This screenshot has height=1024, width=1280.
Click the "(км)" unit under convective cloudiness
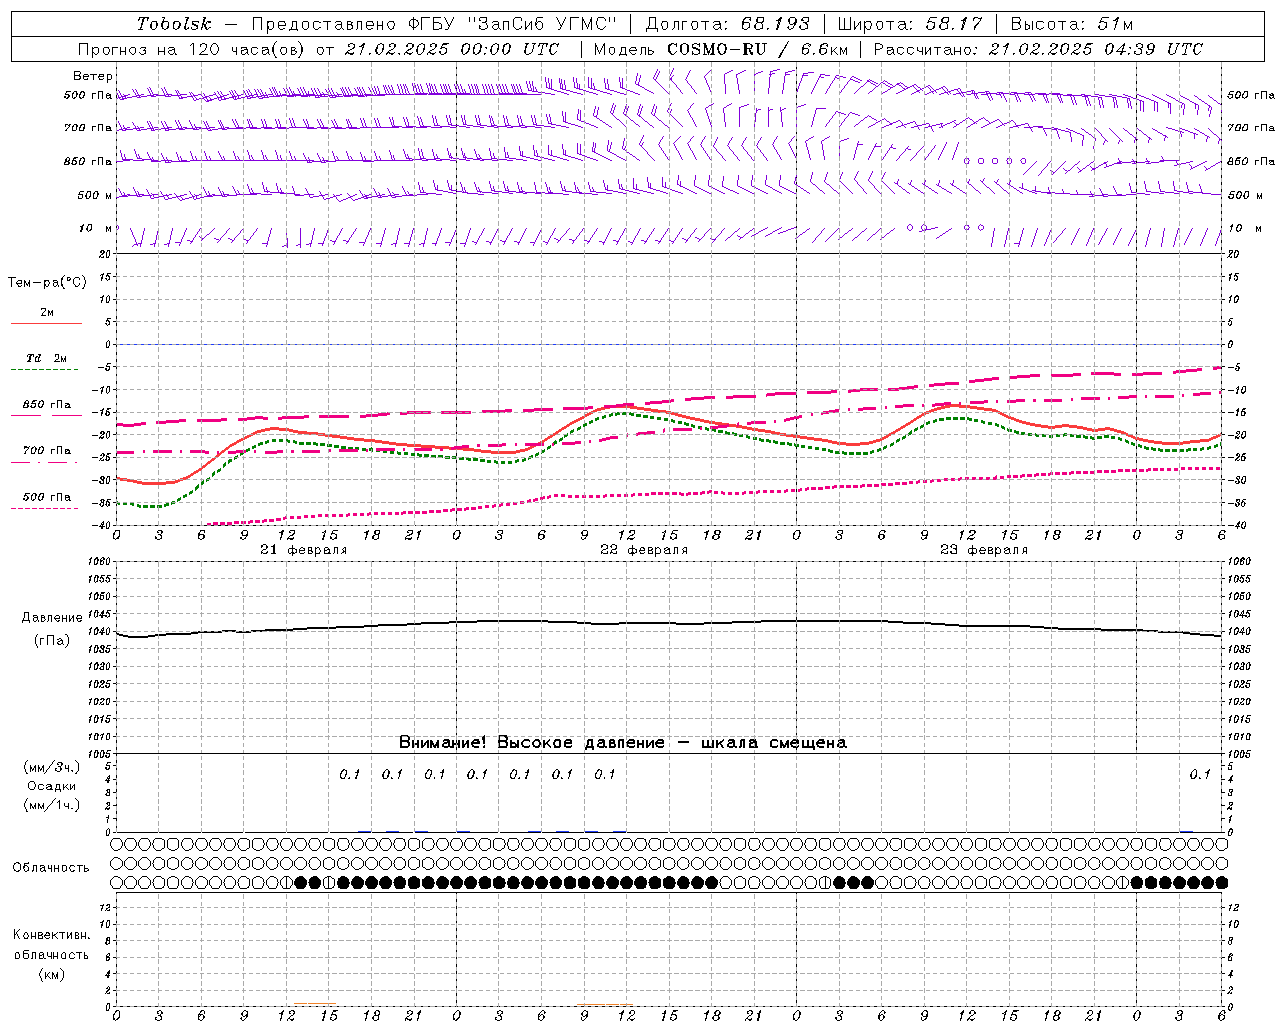[51, 974]
